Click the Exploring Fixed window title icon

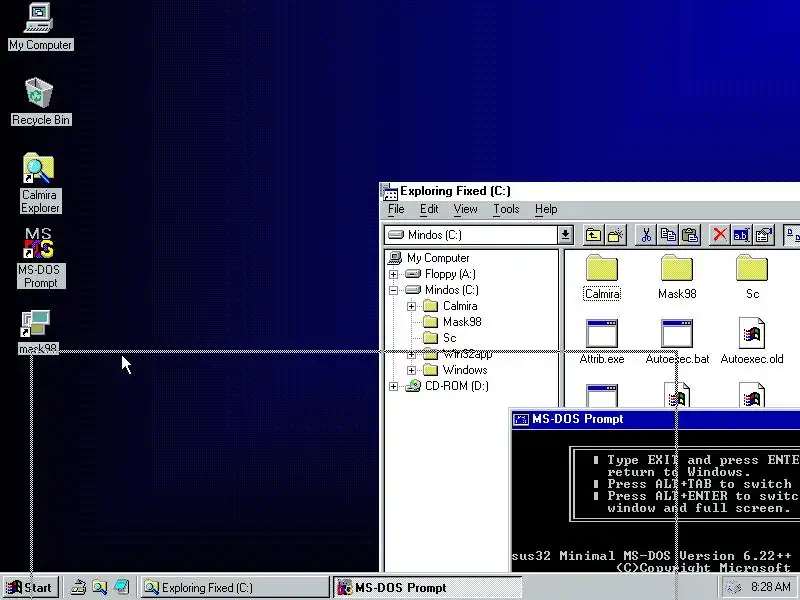(389, 192)
